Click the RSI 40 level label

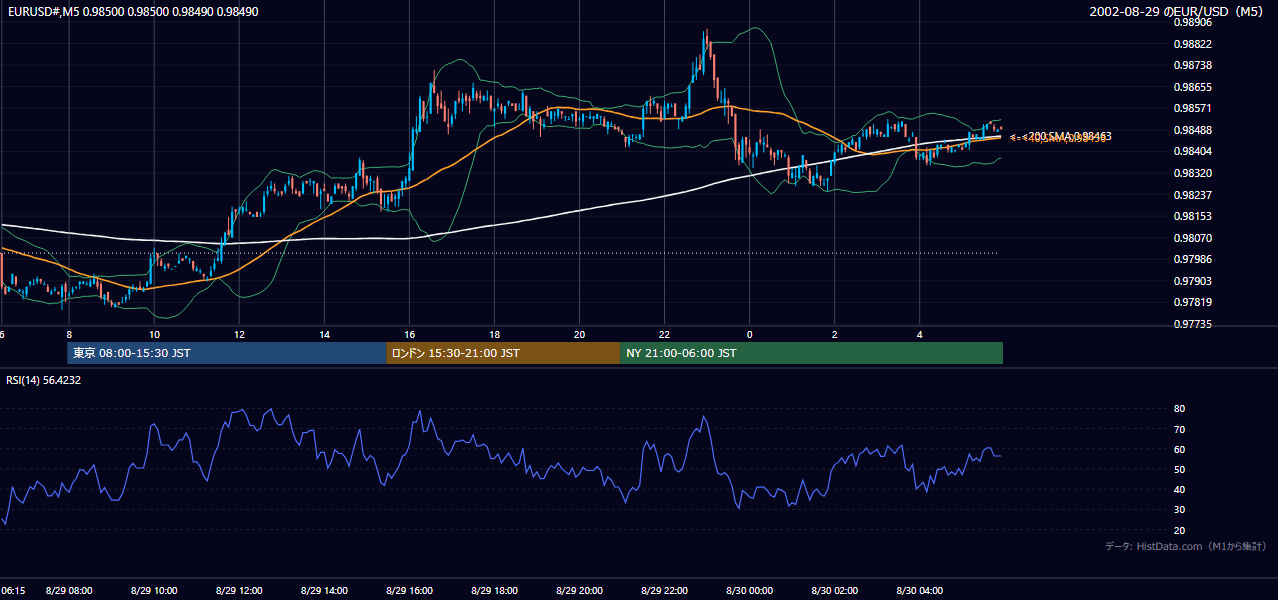click(1179, 489)
